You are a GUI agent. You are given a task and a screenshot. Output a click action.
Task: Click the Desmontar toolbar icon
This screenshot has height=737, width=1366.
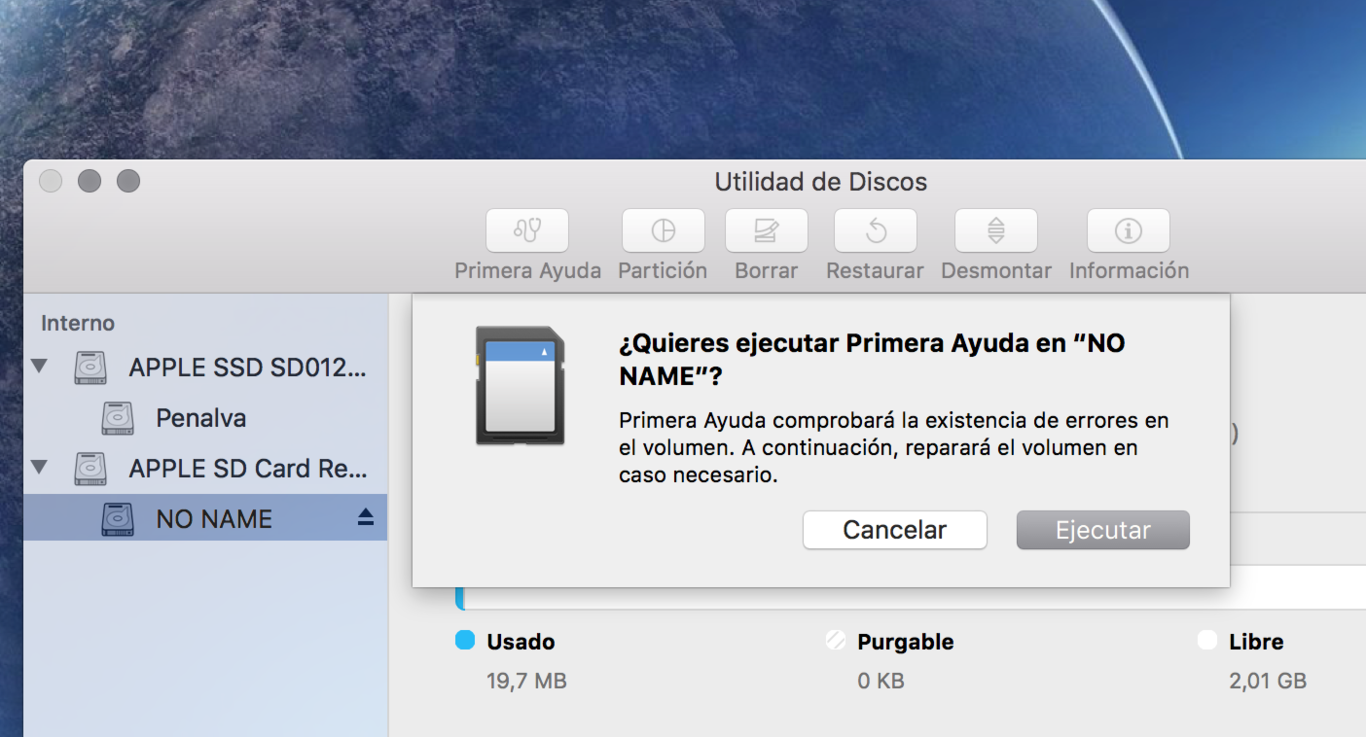tap(996, 230)
